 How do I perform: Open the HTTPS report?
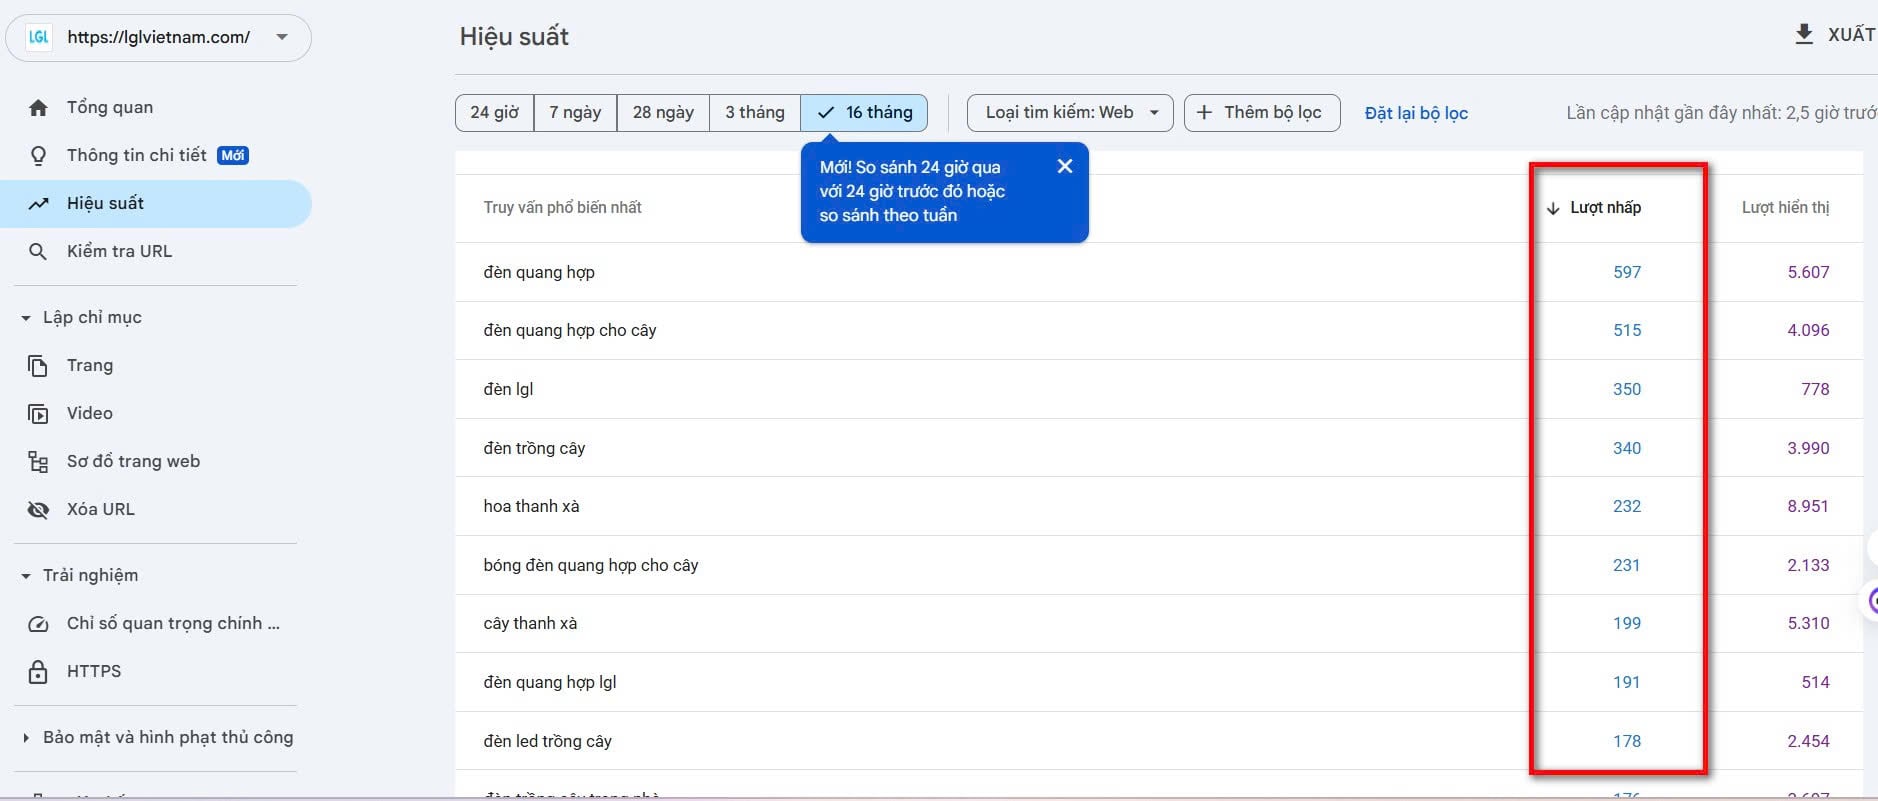coord(156,671)
